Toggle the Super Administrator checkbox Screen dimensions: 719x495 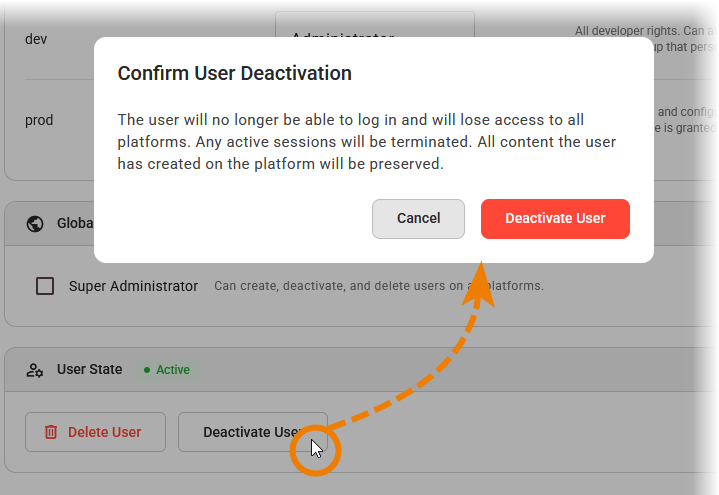45,286
